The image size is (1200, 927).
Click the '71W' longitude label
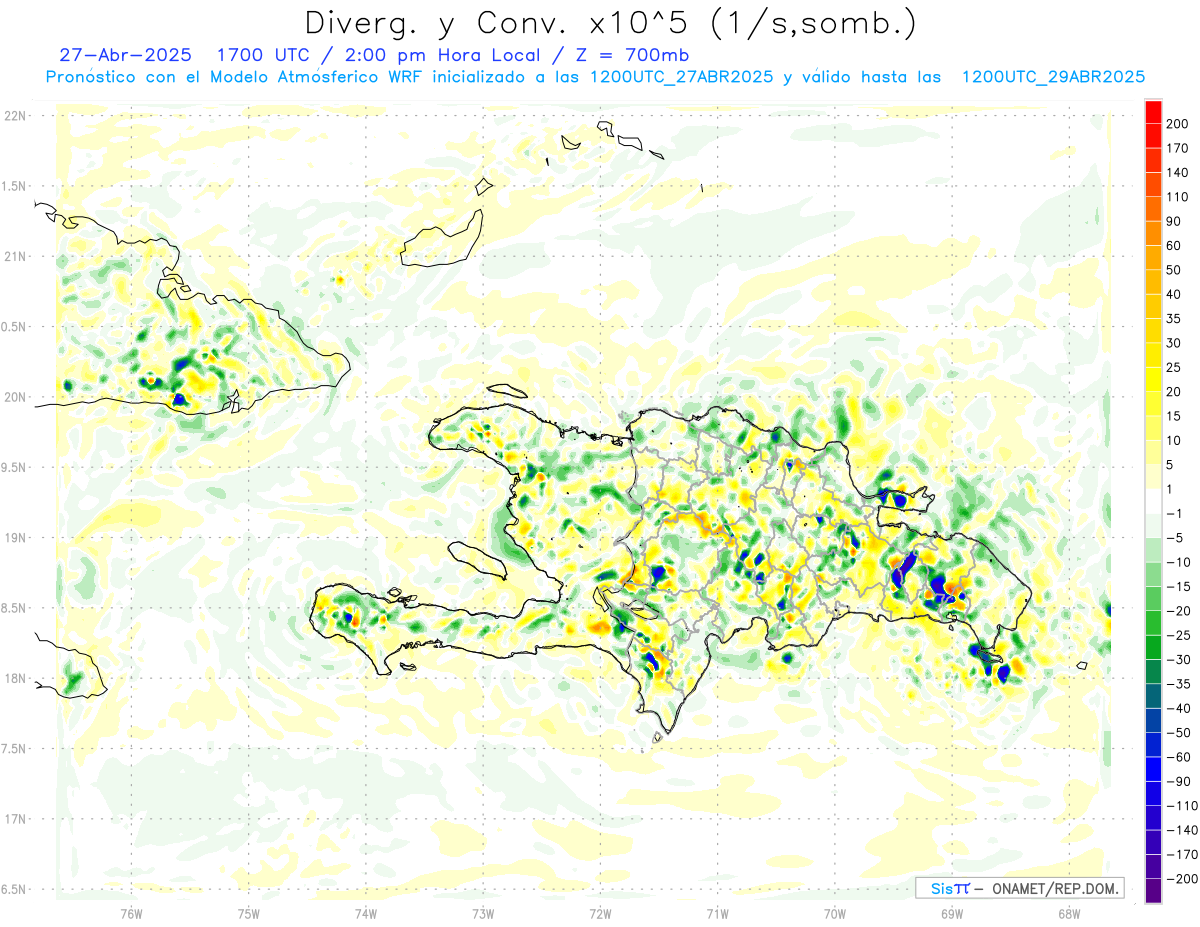coord(717,913)
